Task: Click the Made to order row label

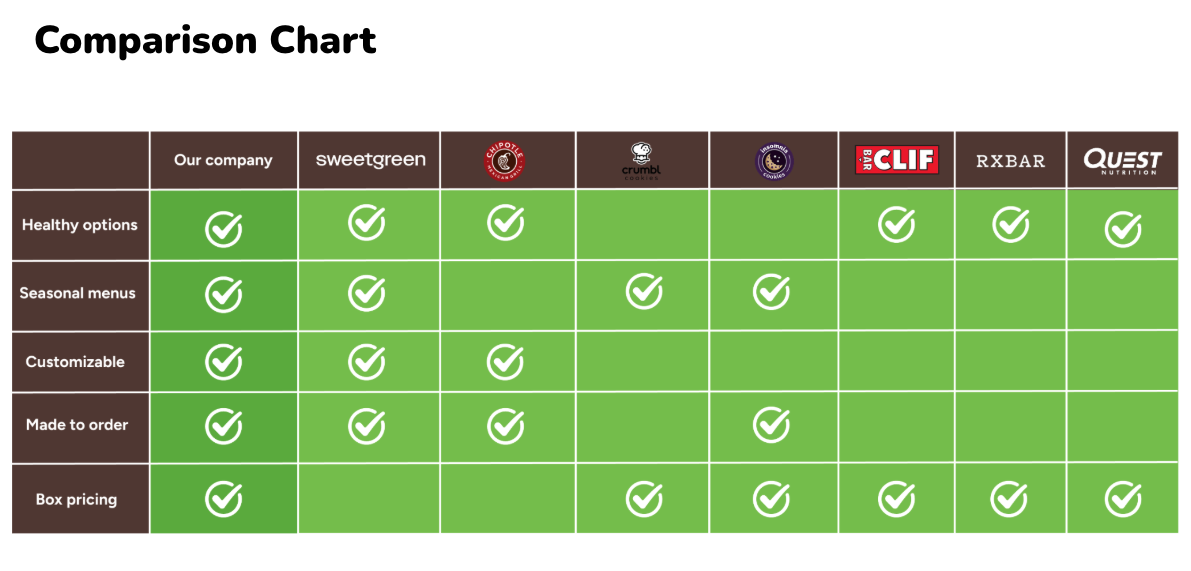Action: 77,425
